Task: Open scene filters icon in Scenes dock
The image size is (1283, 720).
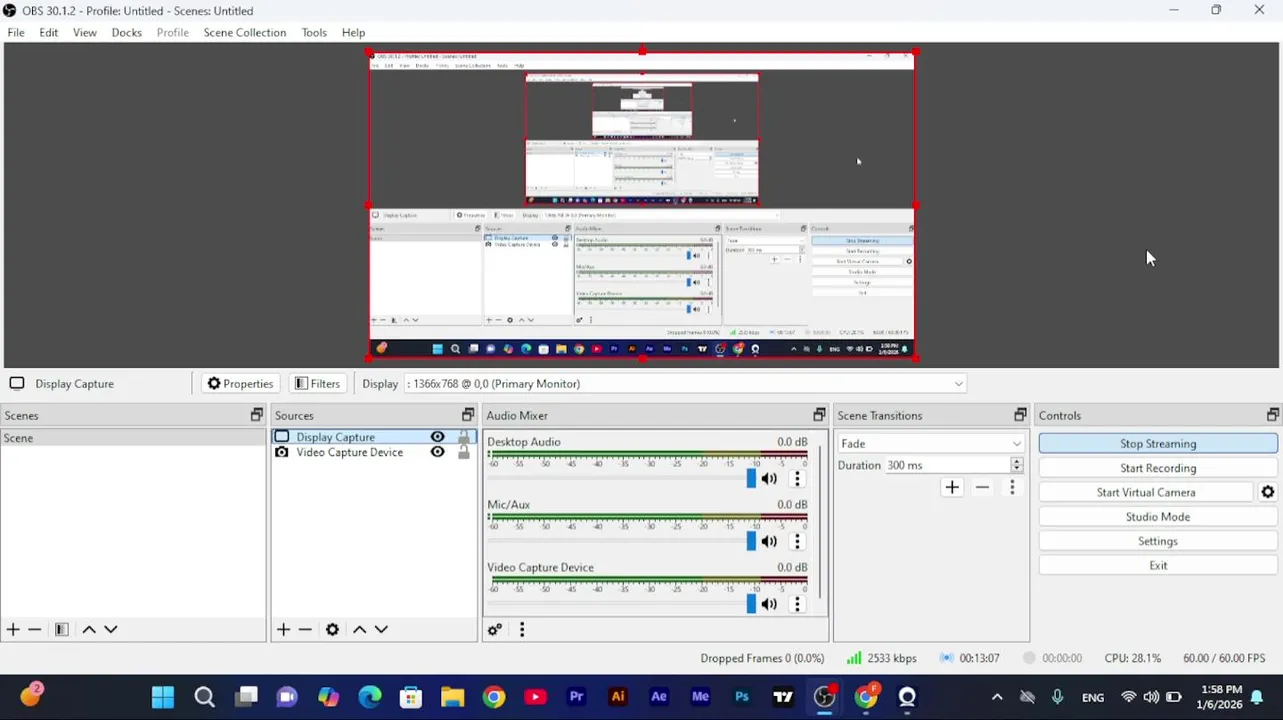Action: 62,629
